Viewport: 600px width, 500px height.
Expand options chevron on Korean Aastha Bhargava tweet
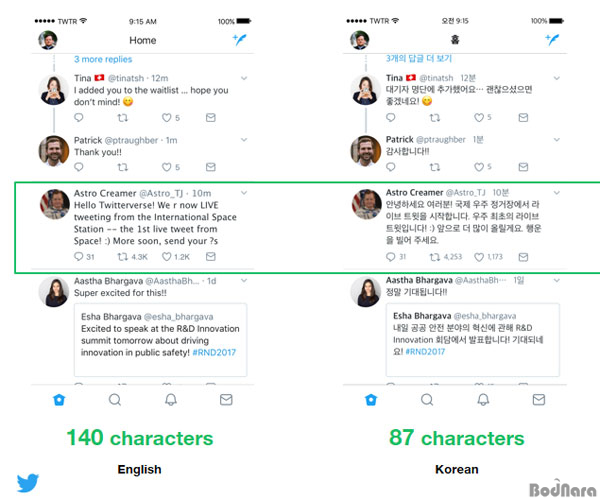pos(557,280)
